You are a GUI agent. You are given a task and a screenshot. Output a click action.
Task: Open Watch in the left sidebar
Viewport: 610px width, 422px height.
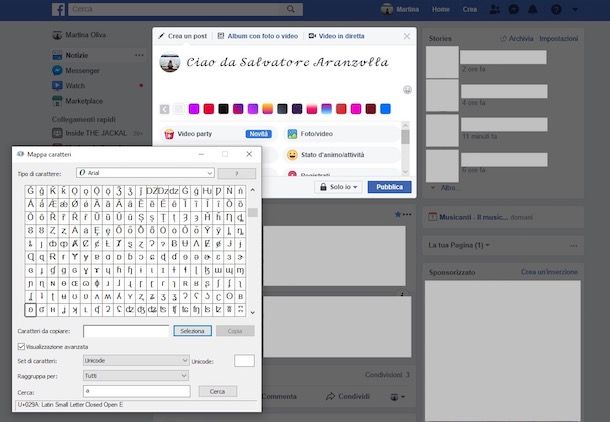pyautogui.click(x=68, y=86)
